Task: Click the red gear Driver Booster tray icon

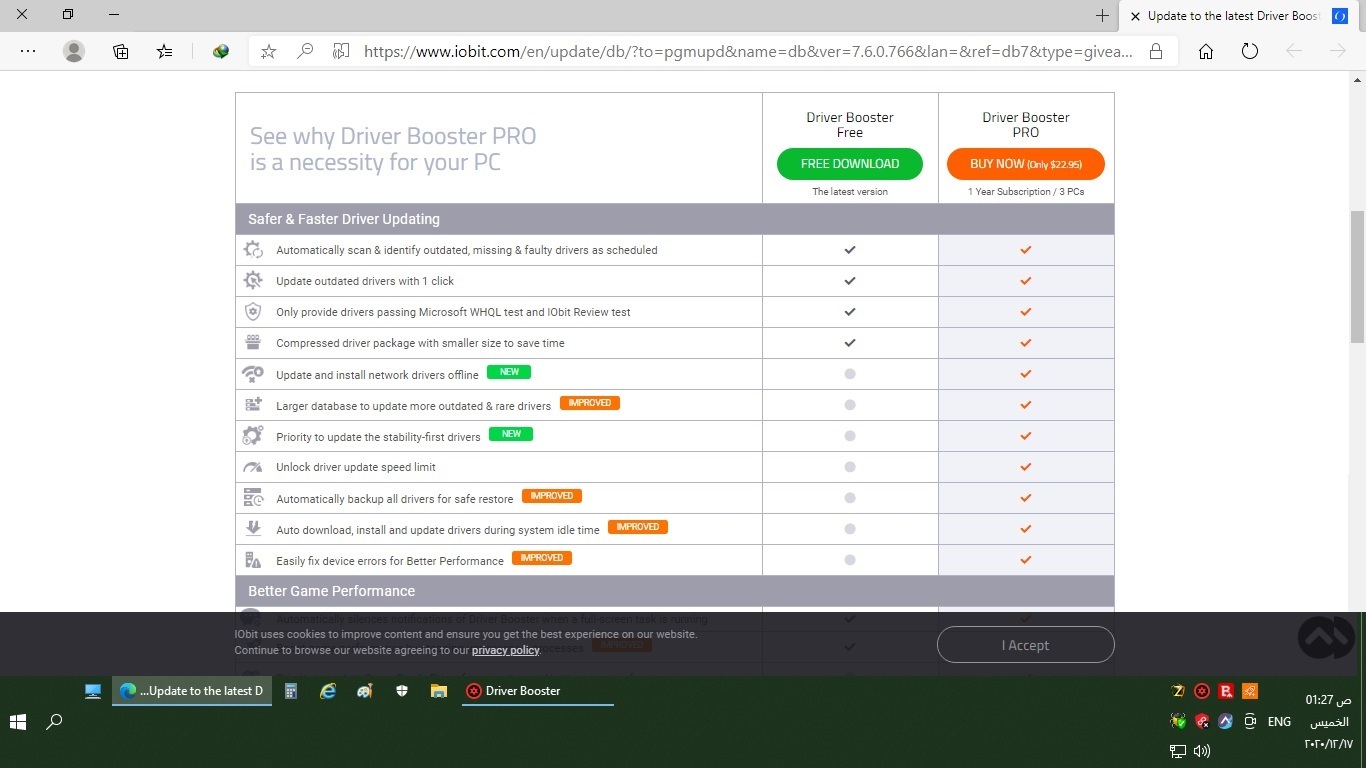Action: pos(1202,691)
